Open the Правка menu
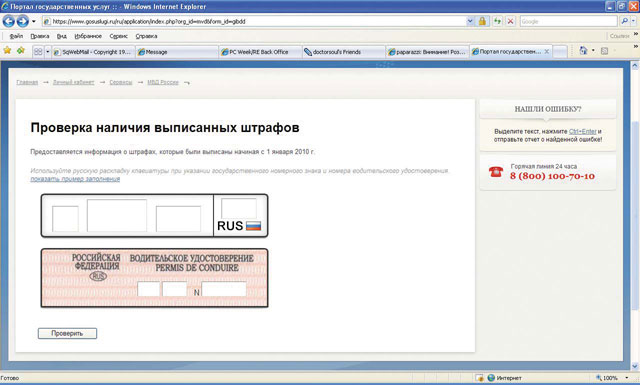This screenshot has width=640, height=385. 40,36
